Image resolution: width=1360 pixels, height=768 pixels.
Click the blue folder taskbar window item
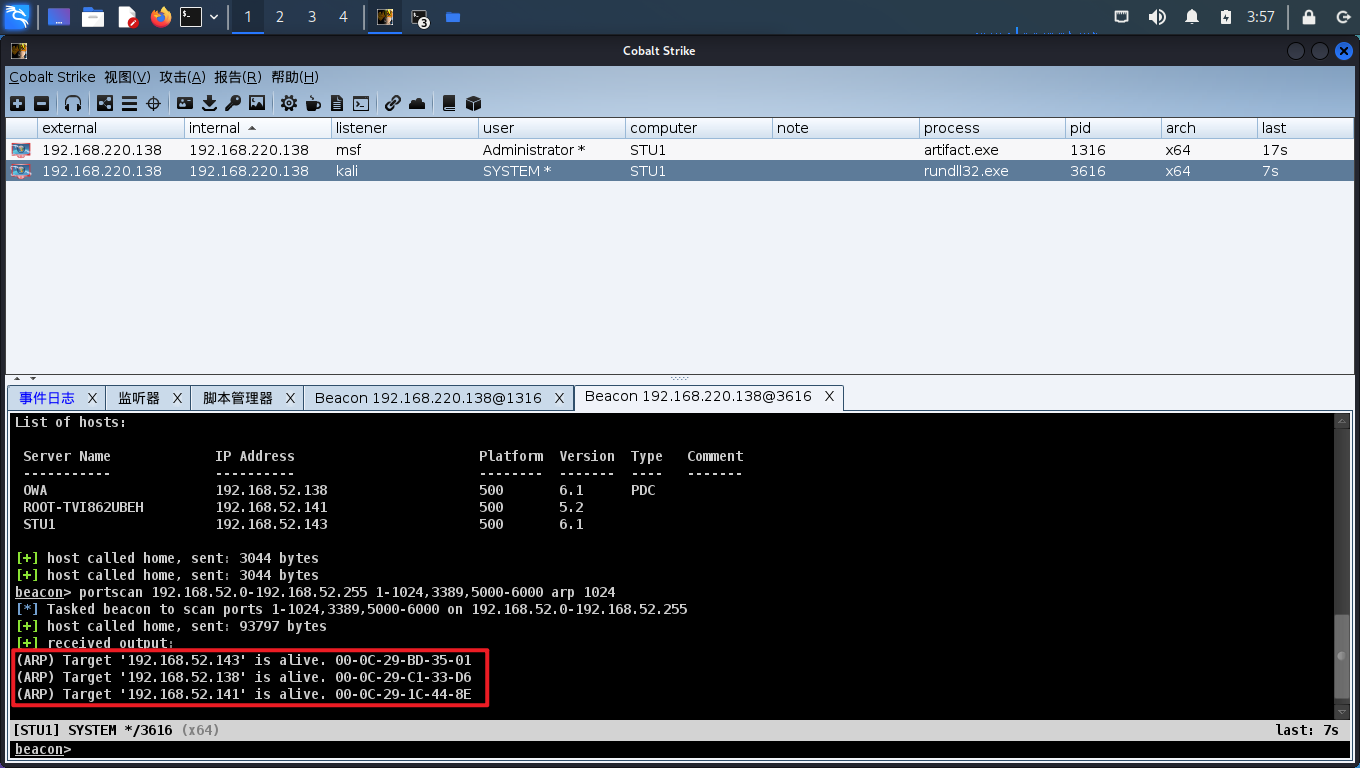pos(453,17)
